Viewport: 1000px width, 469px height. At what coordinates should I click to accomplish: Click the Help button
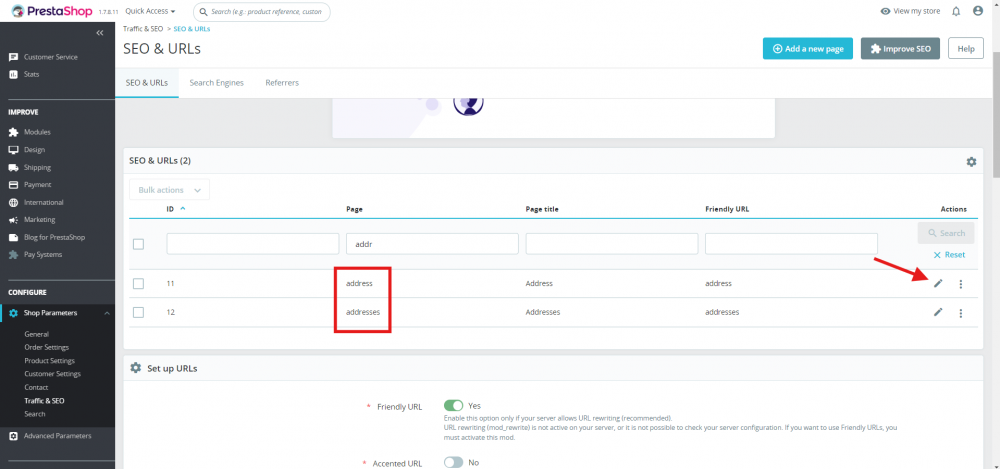(x=966, y=48)
